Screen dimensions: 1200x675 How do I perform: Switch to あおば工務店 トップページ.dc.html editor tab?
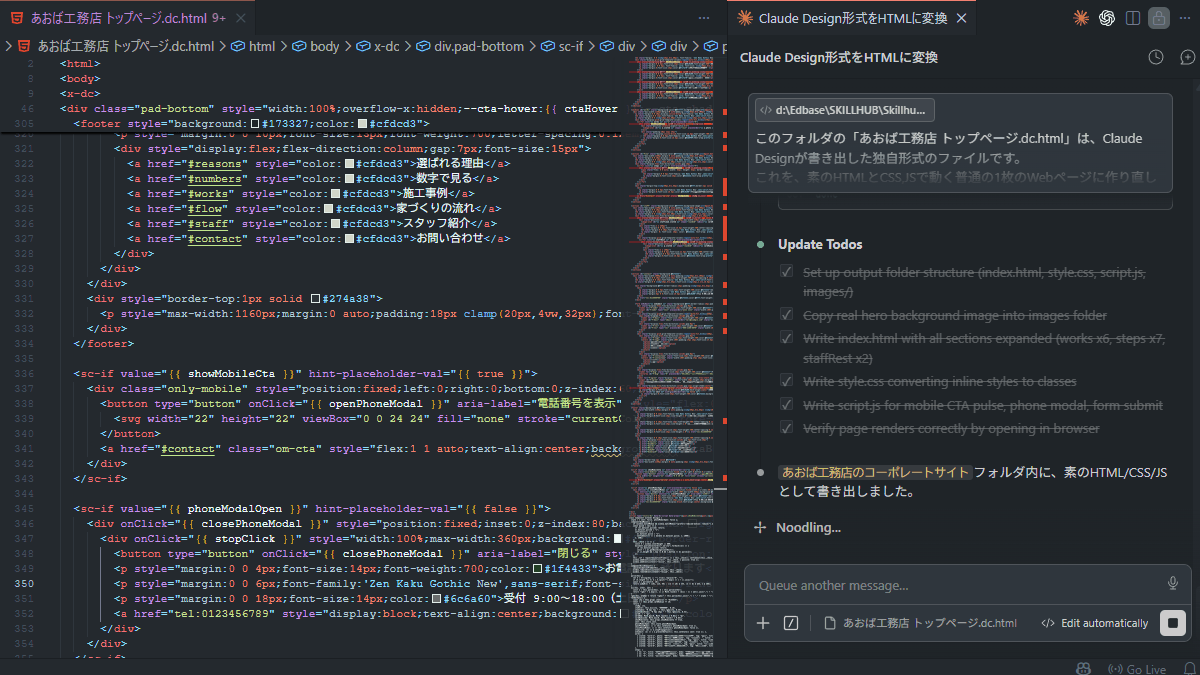coord(127,18)
